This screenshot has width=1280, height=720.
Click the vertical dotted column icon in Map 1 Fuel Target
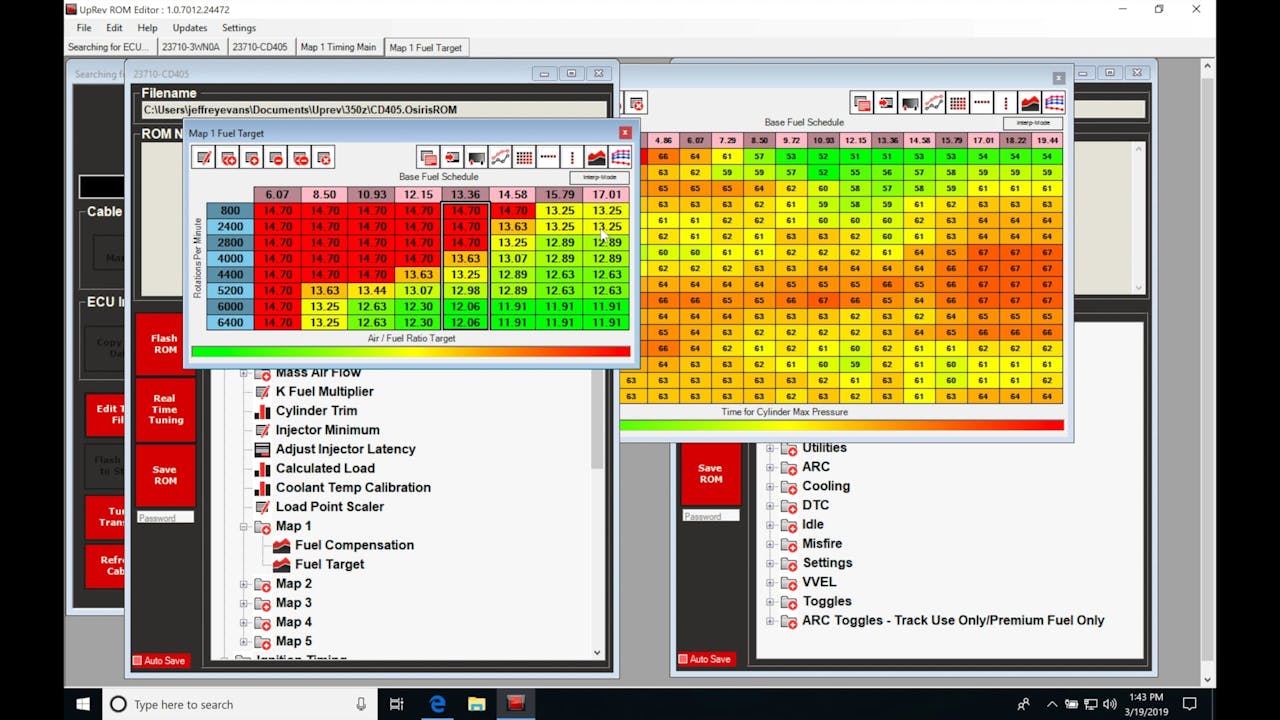tap(572, 157)
